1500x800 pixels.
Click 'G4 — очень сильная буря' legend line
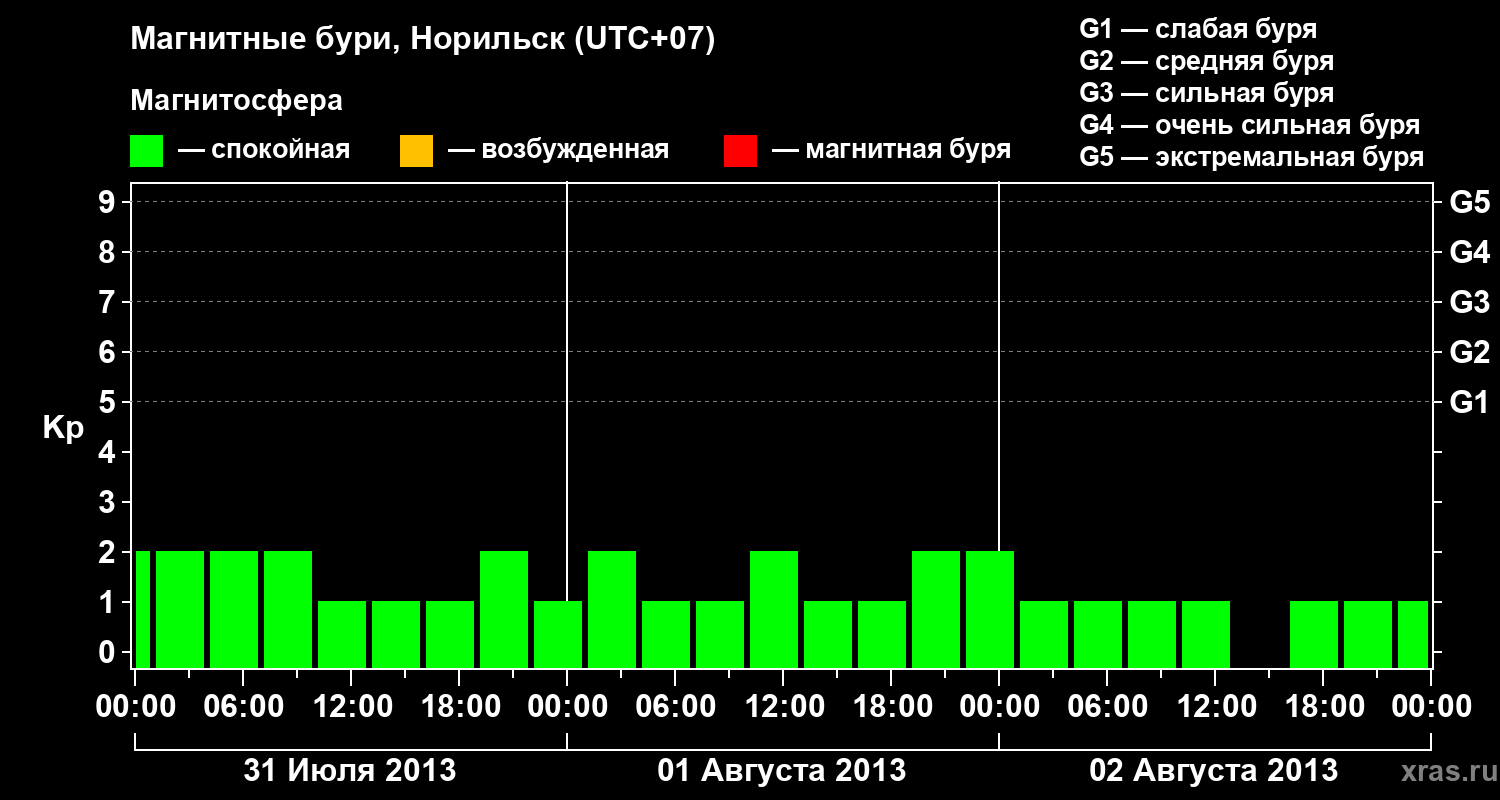pyautogui.click(x=1250, y=125)
